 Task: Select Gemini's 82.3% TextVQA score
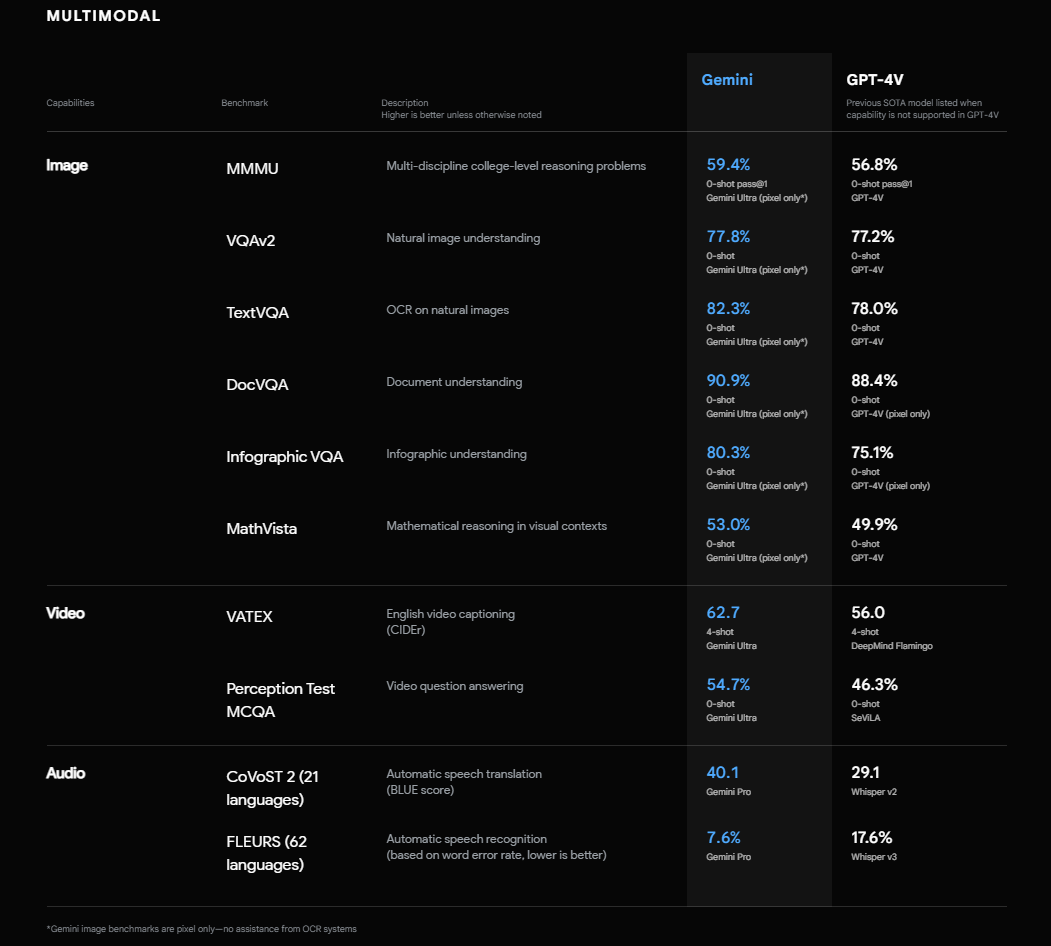click(728, 308)
